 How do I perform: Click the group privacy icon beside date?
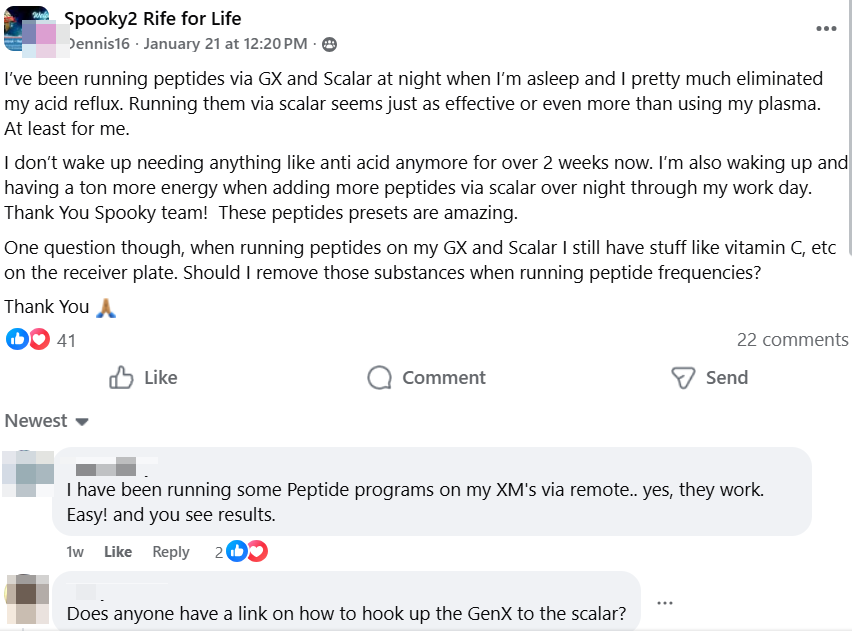pyautogui.click(x=329, y=44)
